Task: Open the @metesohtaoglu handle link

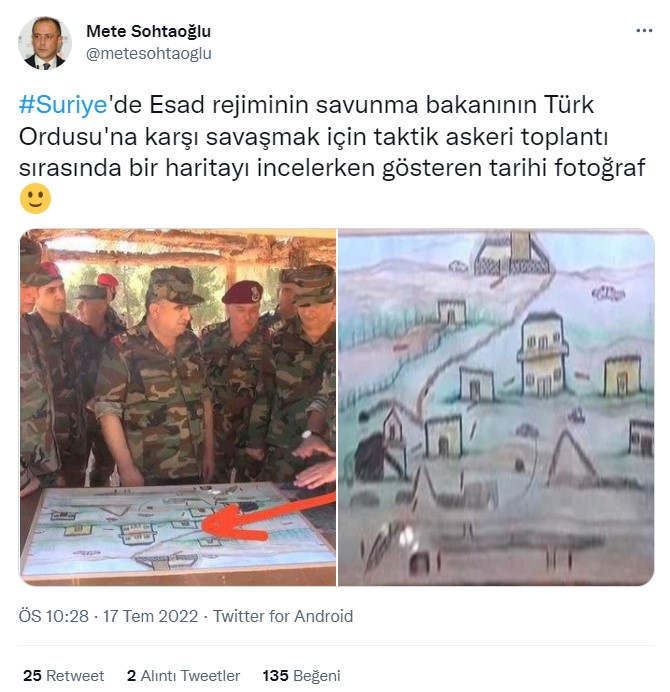Action: coord(149,54)
